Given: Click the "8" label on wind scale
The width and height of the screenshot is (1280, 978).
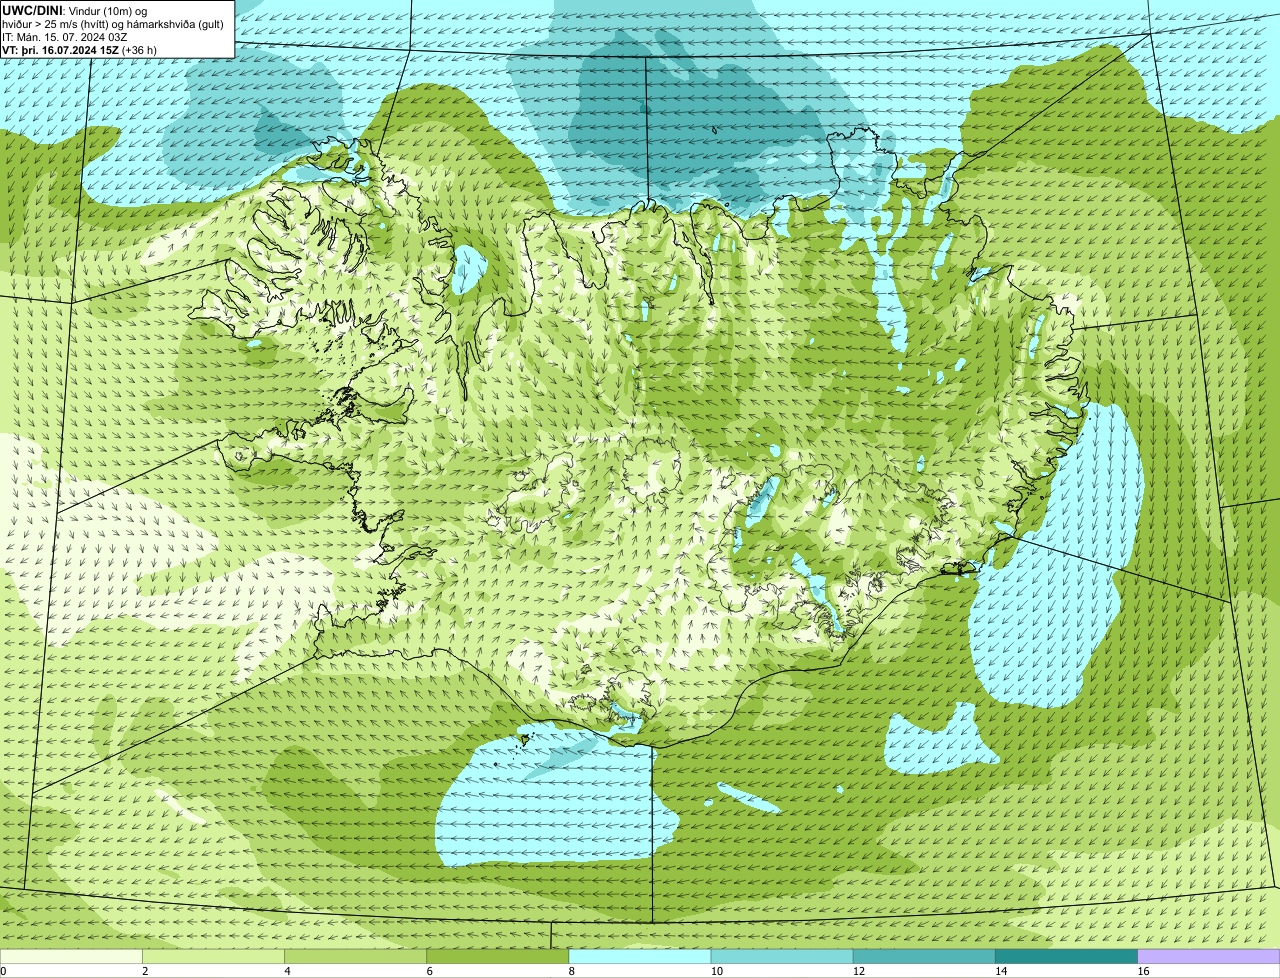Looking at the screenshot, I should 571,971.
